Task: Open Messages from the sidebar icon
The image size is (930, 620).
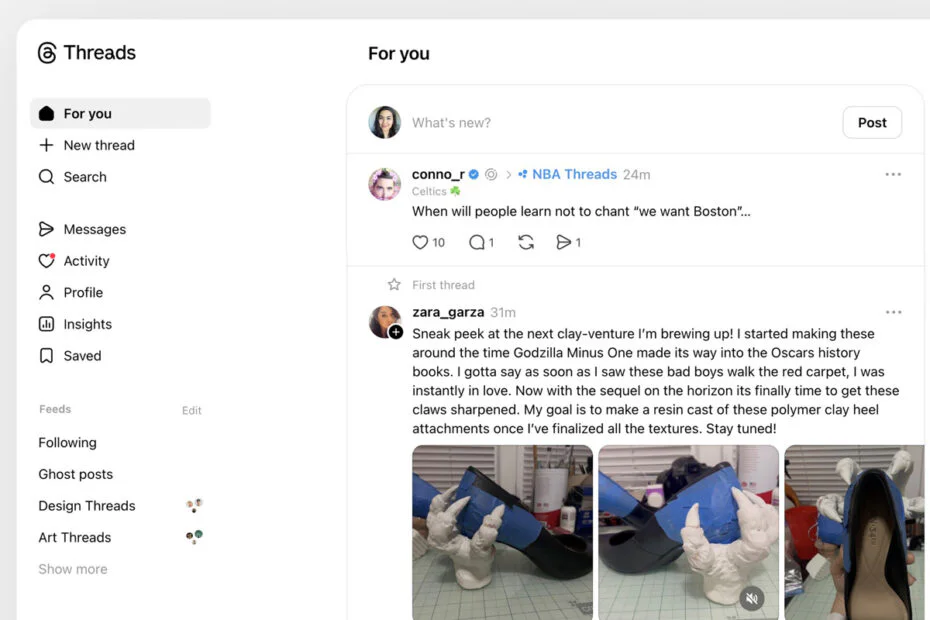Action: click(x=46, y=228)
